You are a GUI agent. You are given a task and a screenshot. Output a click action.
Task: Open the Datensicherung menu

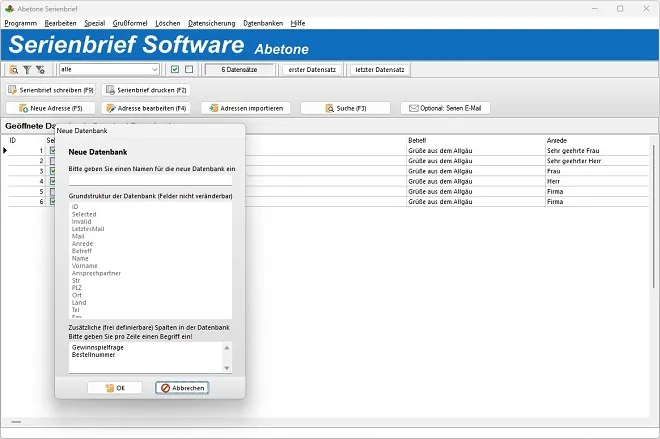tap(212, 23)
